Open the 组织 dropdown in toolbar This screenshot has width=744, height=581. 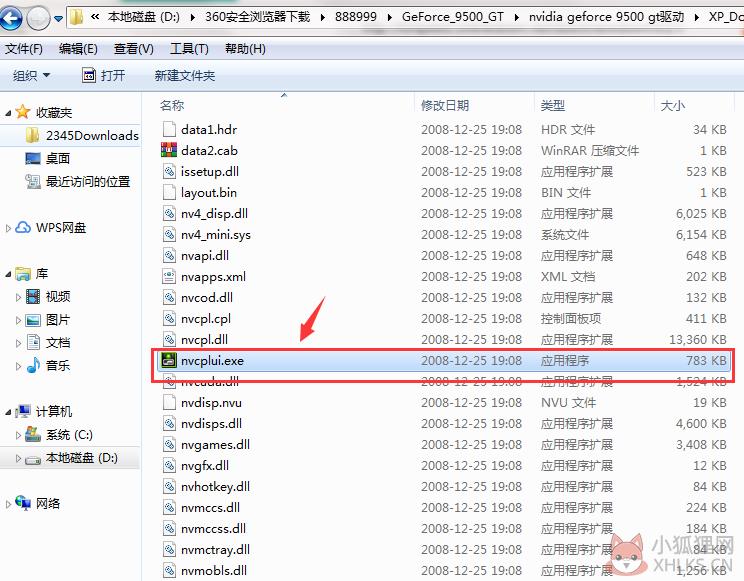tap(31, 75)
